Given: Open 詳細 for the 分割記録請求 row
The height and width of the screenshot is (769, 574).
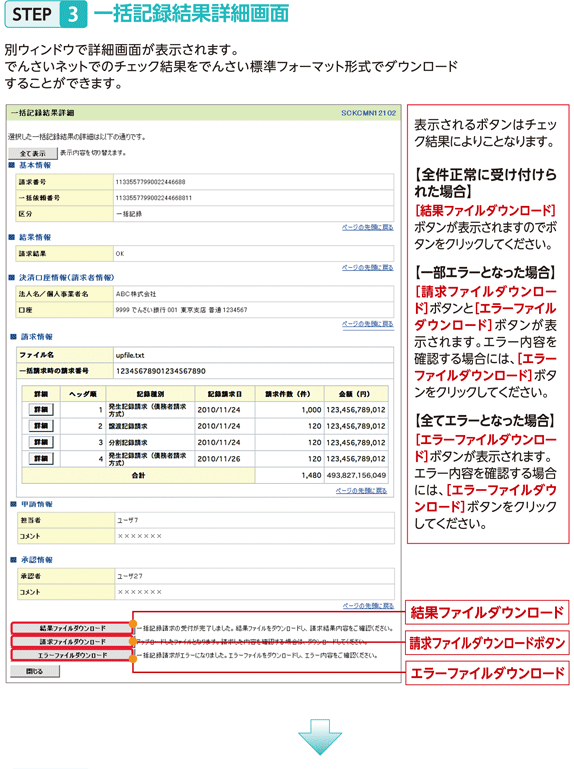Looking at the screenshot, I should point(41,442).
